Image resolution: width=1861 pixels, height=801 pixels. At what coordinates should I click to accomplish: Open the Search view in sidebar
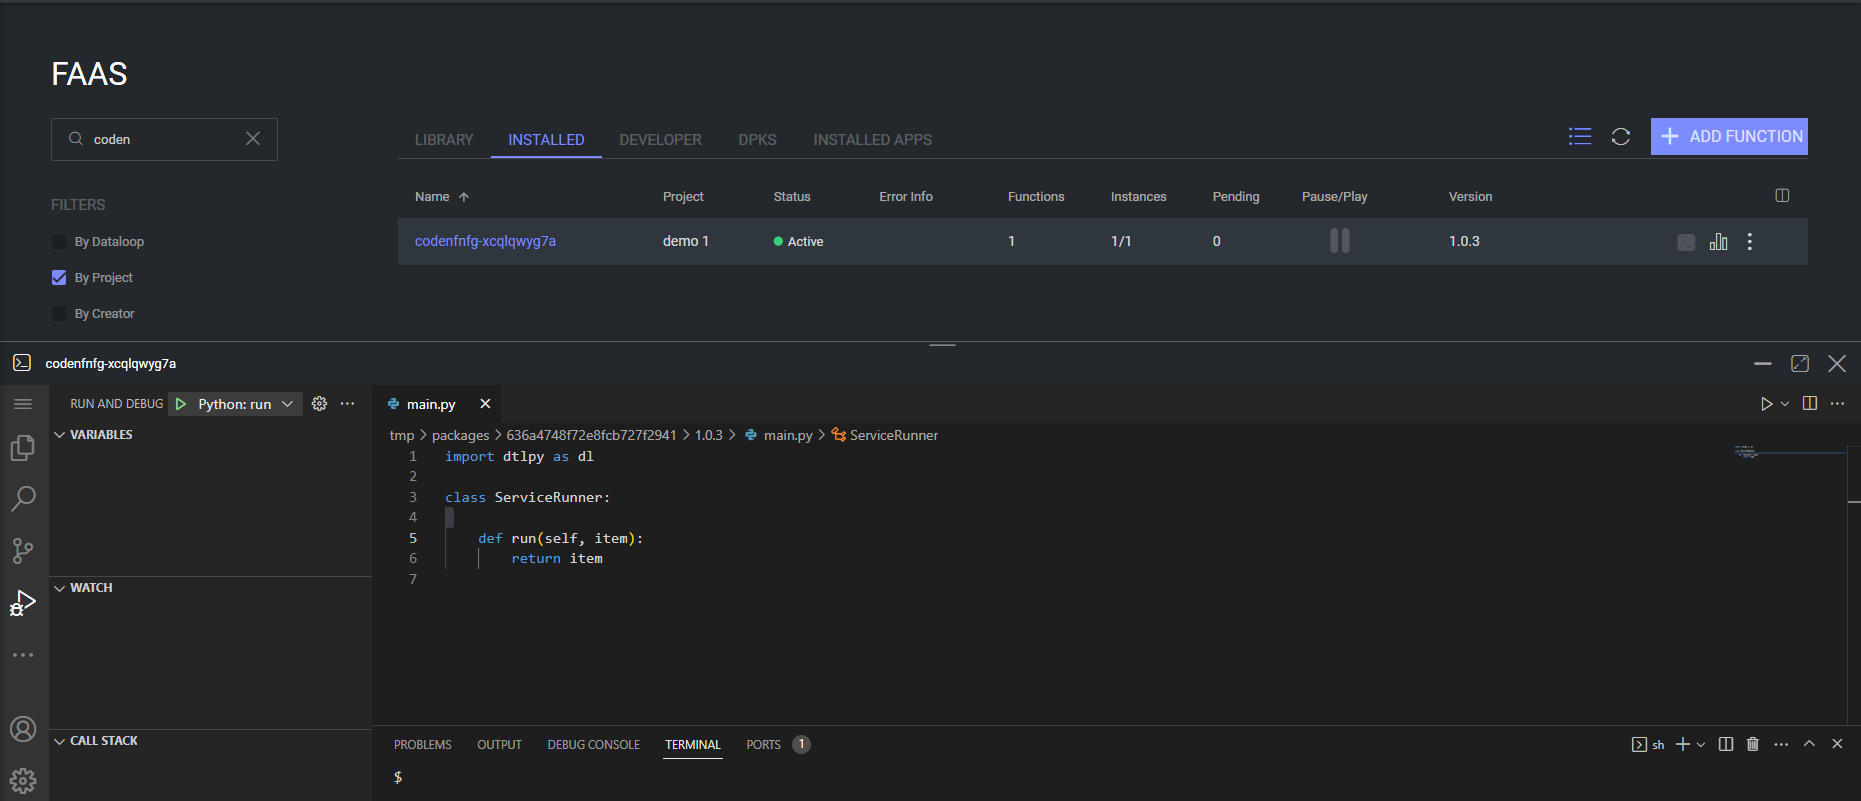(x=23, y=499)
